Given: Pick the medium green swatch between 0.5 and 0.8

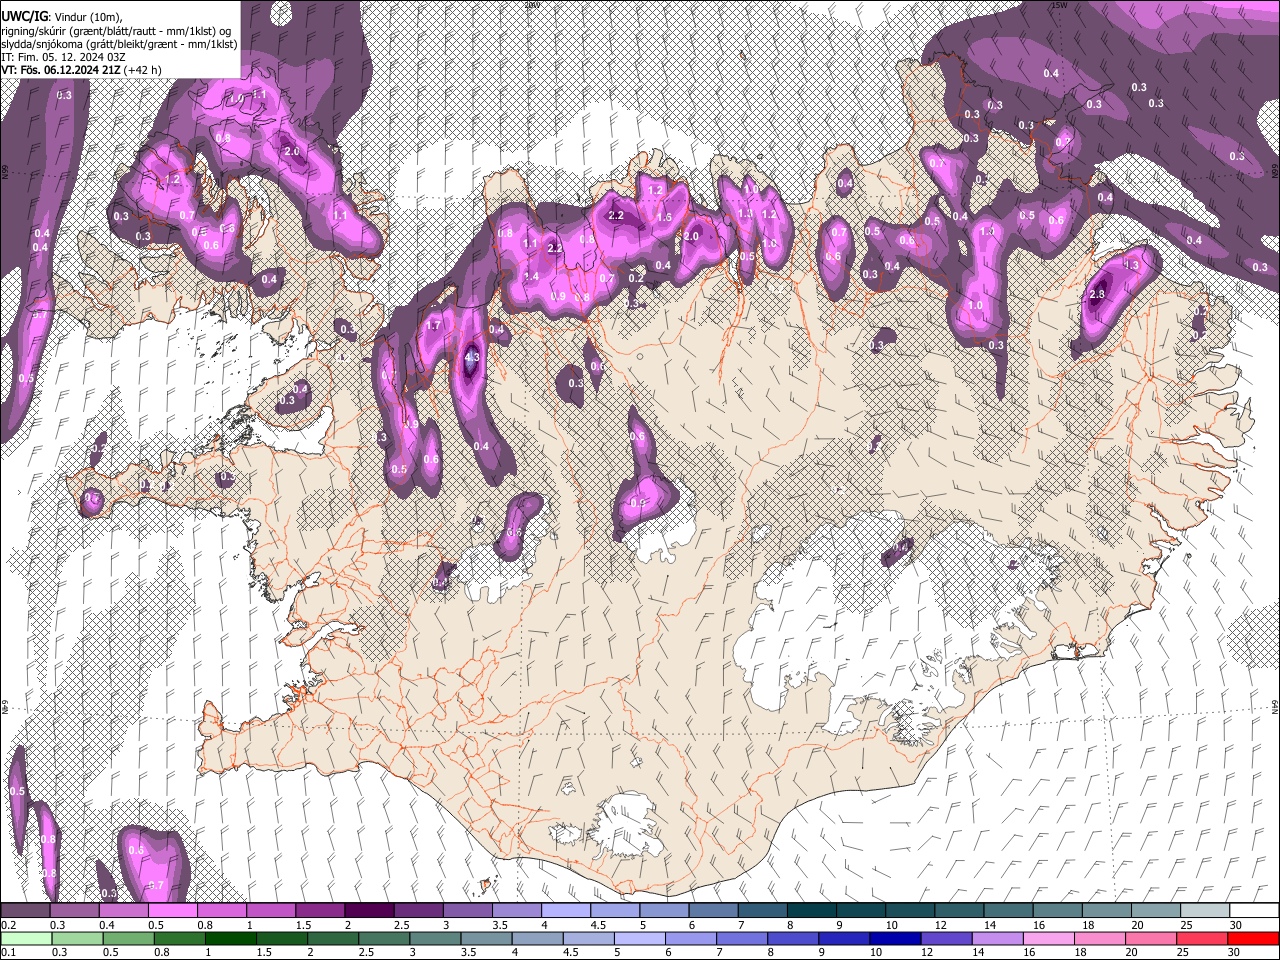Looking at the screenshot, I should tap(128, 938).
